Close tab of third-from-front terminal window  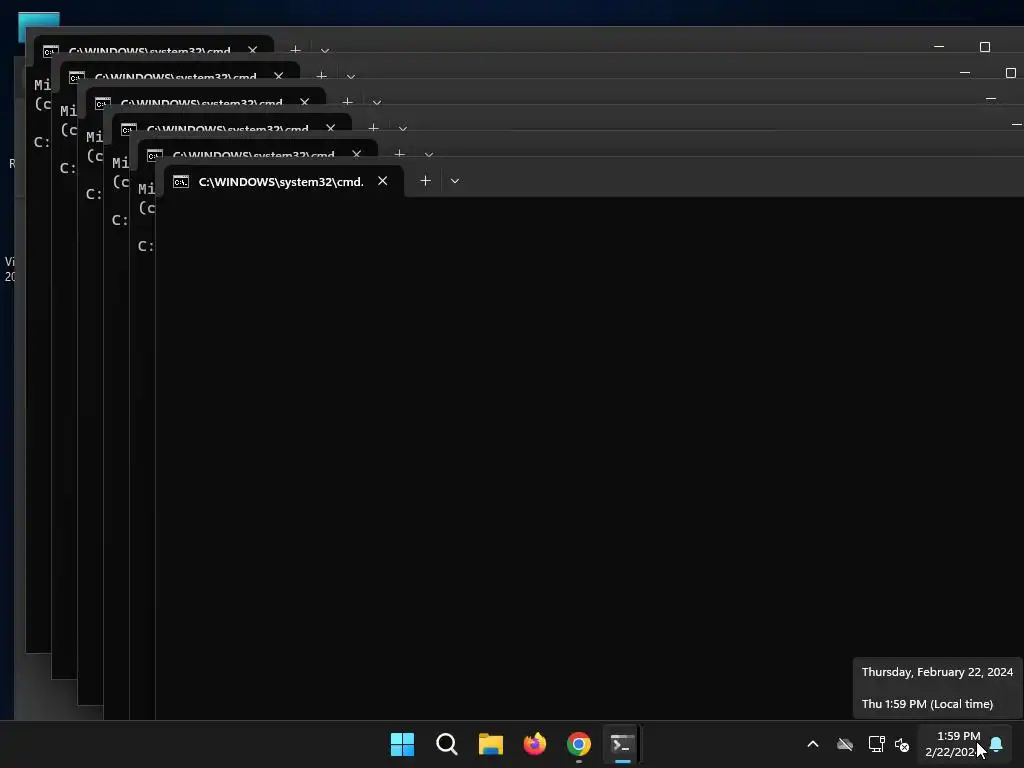coord(330,127)
